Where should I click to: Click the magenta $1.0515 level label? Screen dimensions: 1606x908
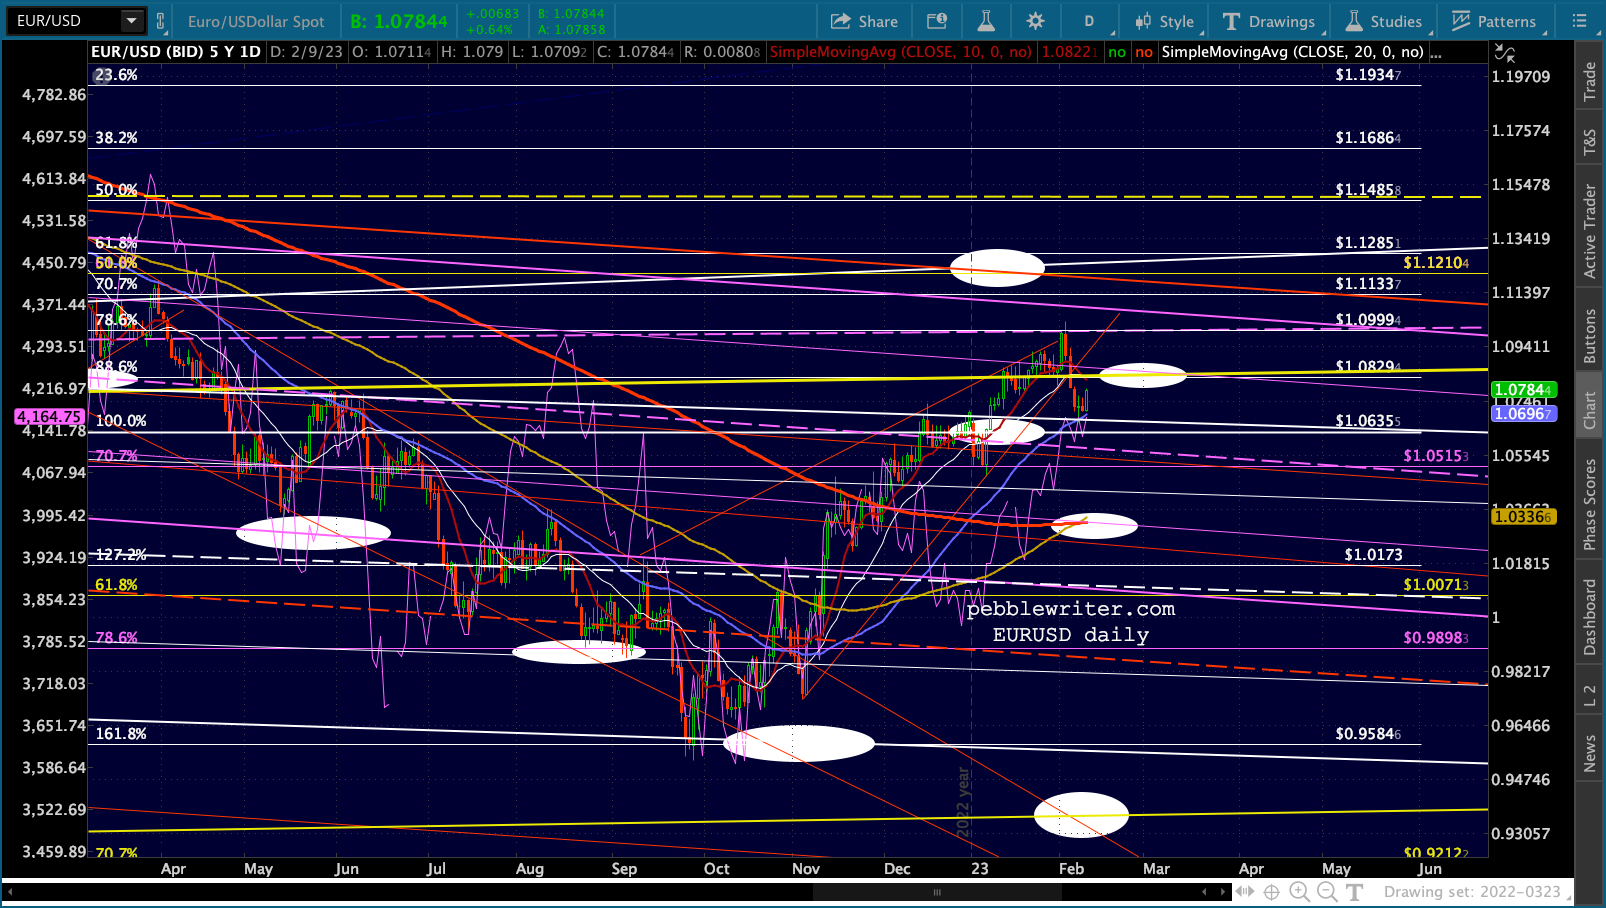(x=1436, y=456)
